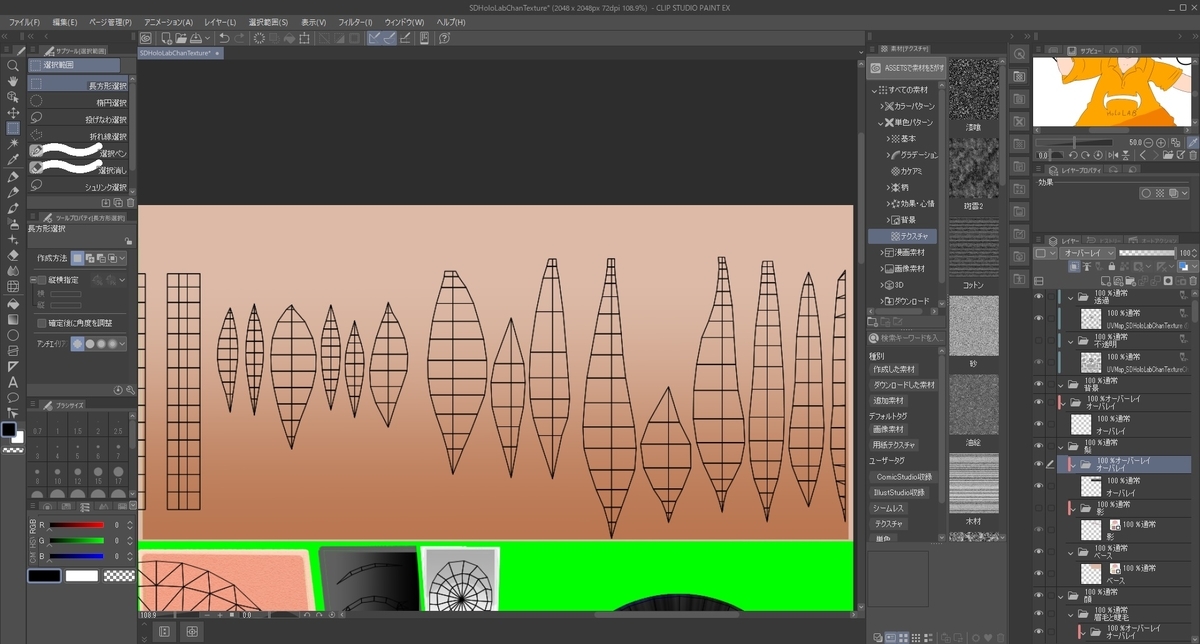This screenshot has height=644, width=1200.
Task: Click the Redo arrow in the command bar
Action: (240, 38)
